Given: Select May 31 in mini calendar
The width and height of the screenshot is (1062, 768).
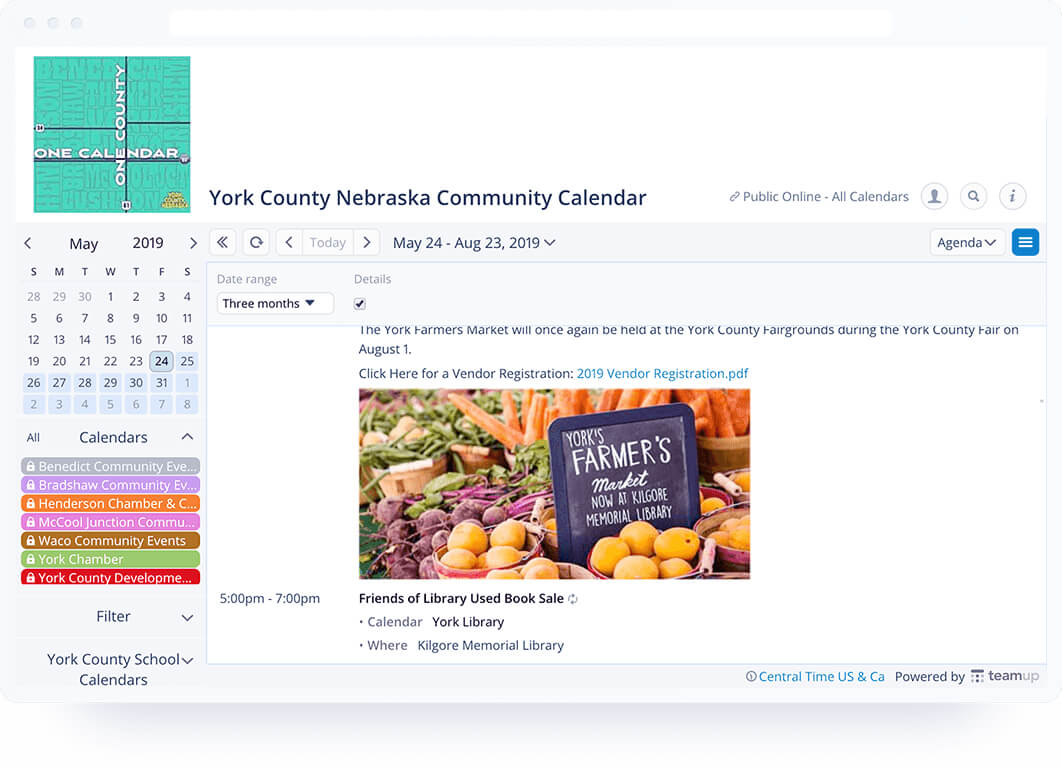Looking at the screenshot, I should [x=161, y=383].
